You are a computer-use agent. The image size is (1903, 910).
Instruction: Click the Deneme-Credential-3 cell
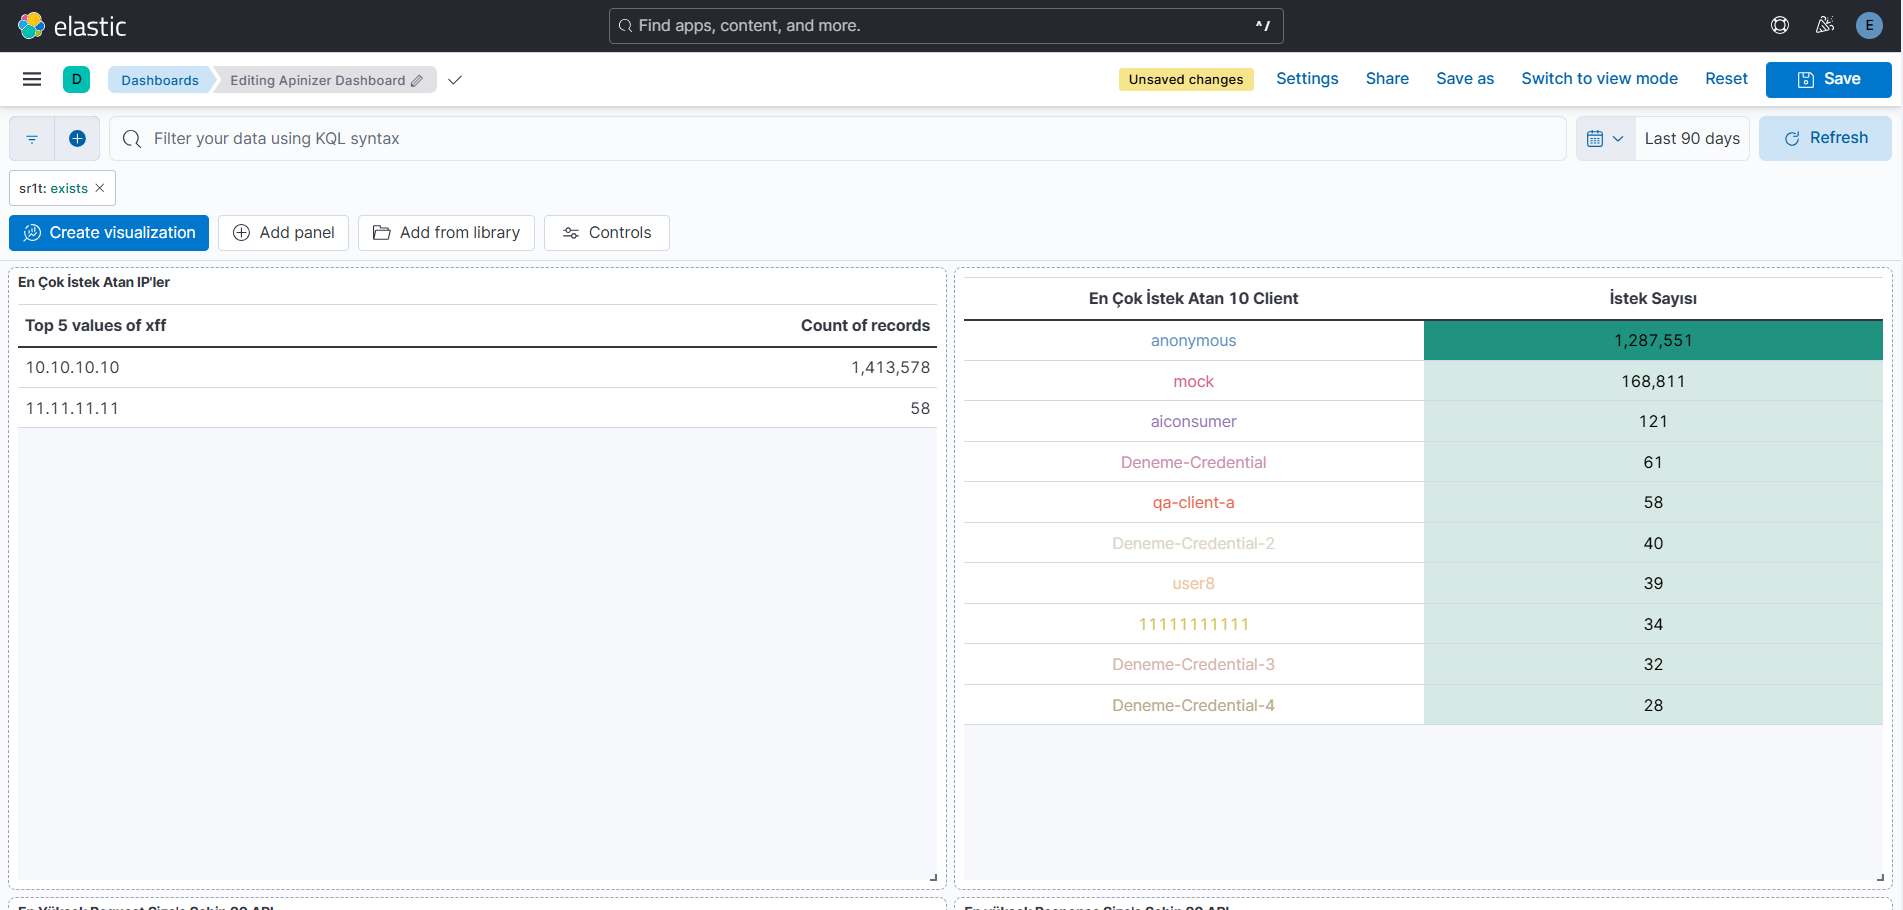coord(1193,665)
